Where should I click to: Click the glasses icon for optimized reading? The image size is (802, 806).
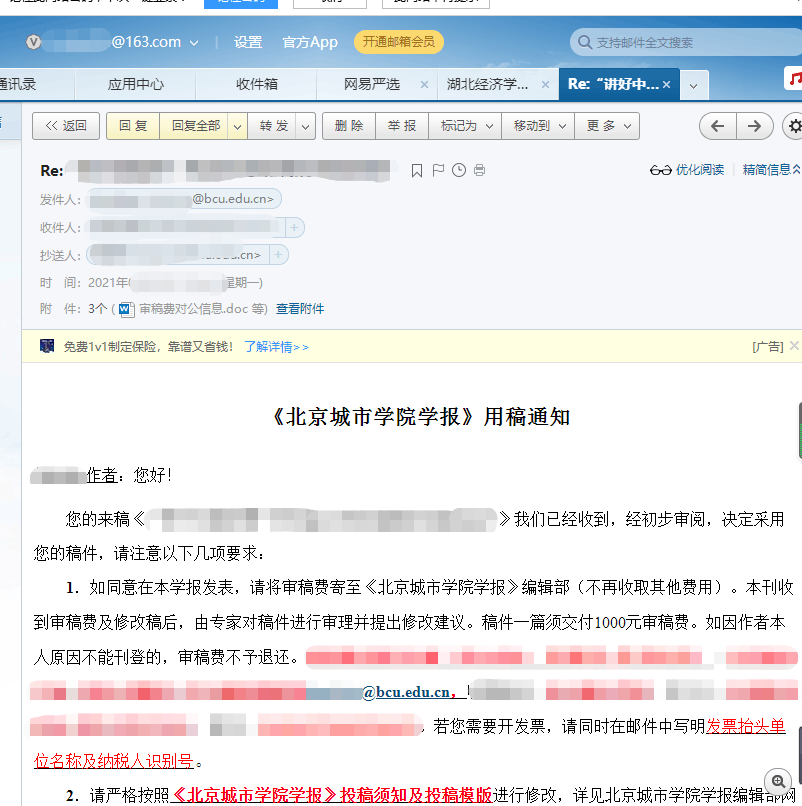coord(661,170)
